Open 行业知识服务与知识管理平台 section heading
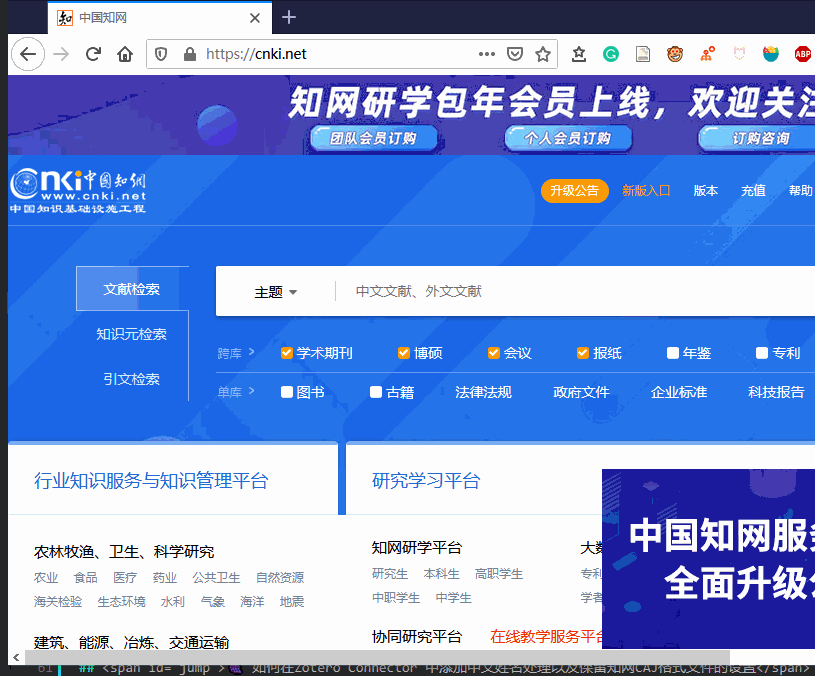Image resolution: width=815 pixels, height=676 pixels. point(151,481)
